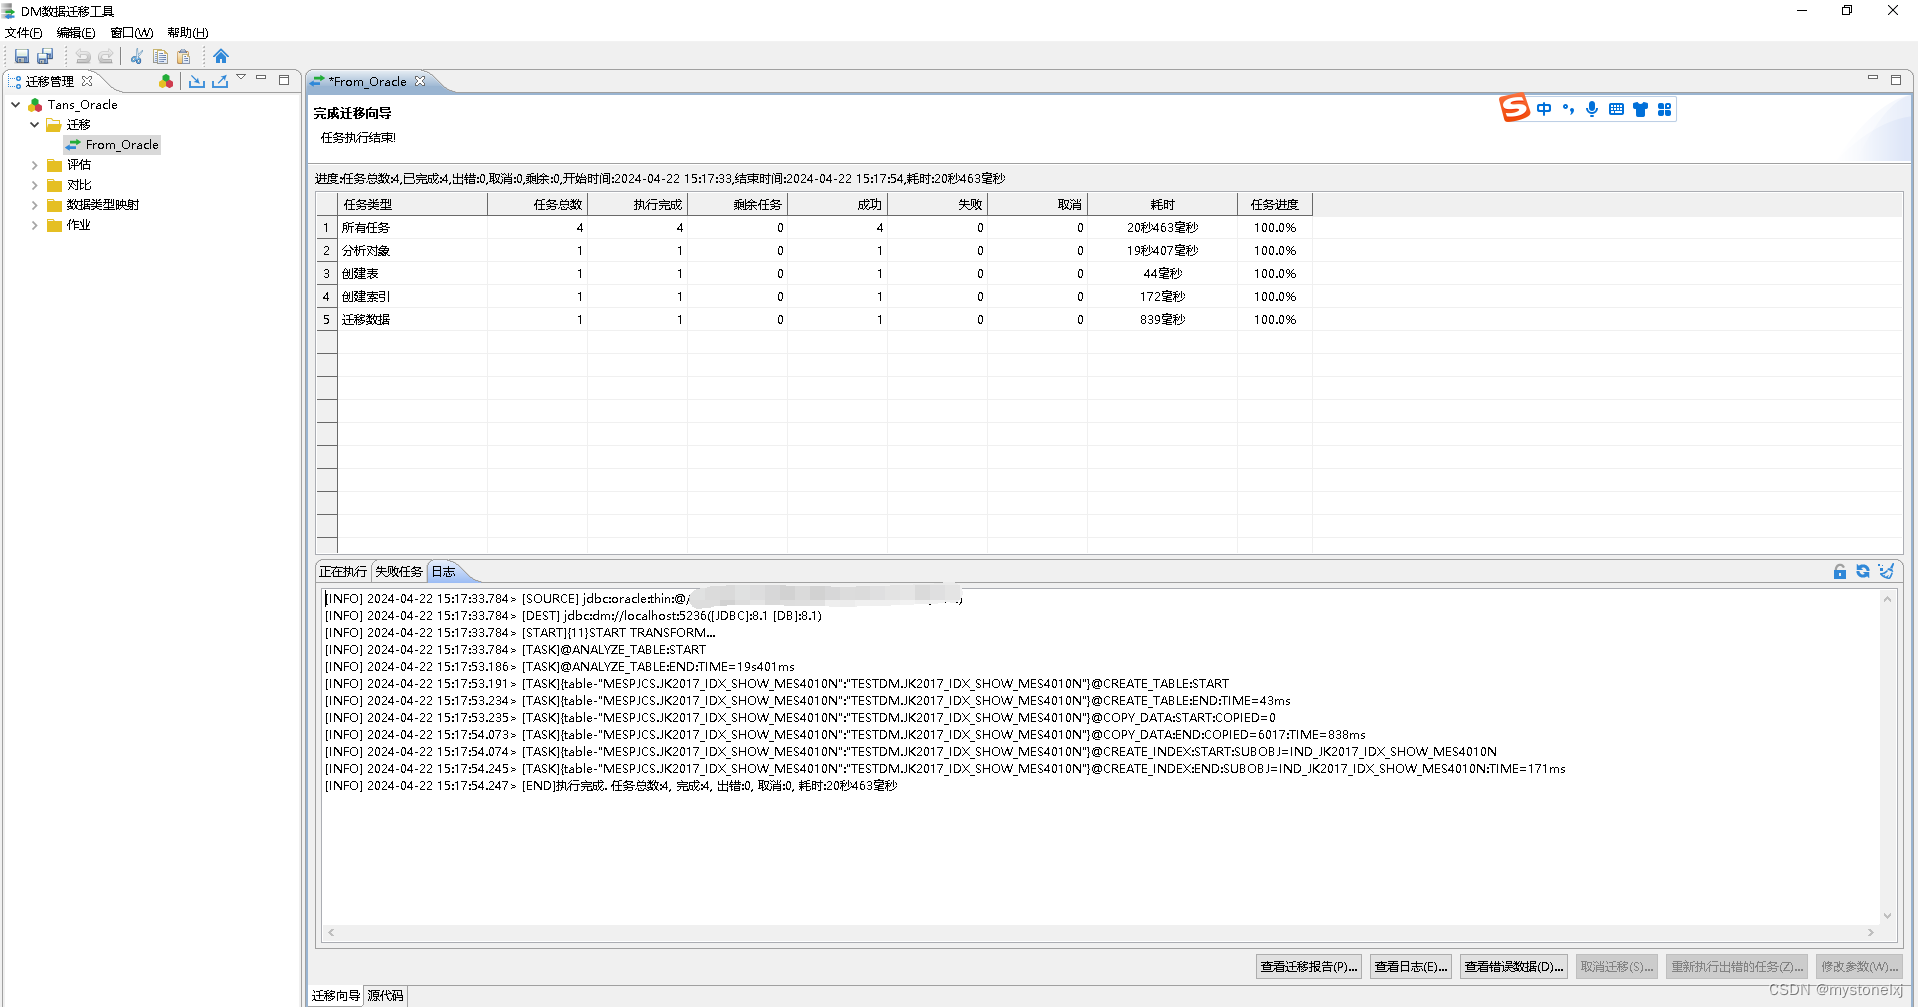The width and height of the screenshot is (1918, 1007).
Task: Toggle Chinese/English input mode (中)
Action: [1544, 109]
